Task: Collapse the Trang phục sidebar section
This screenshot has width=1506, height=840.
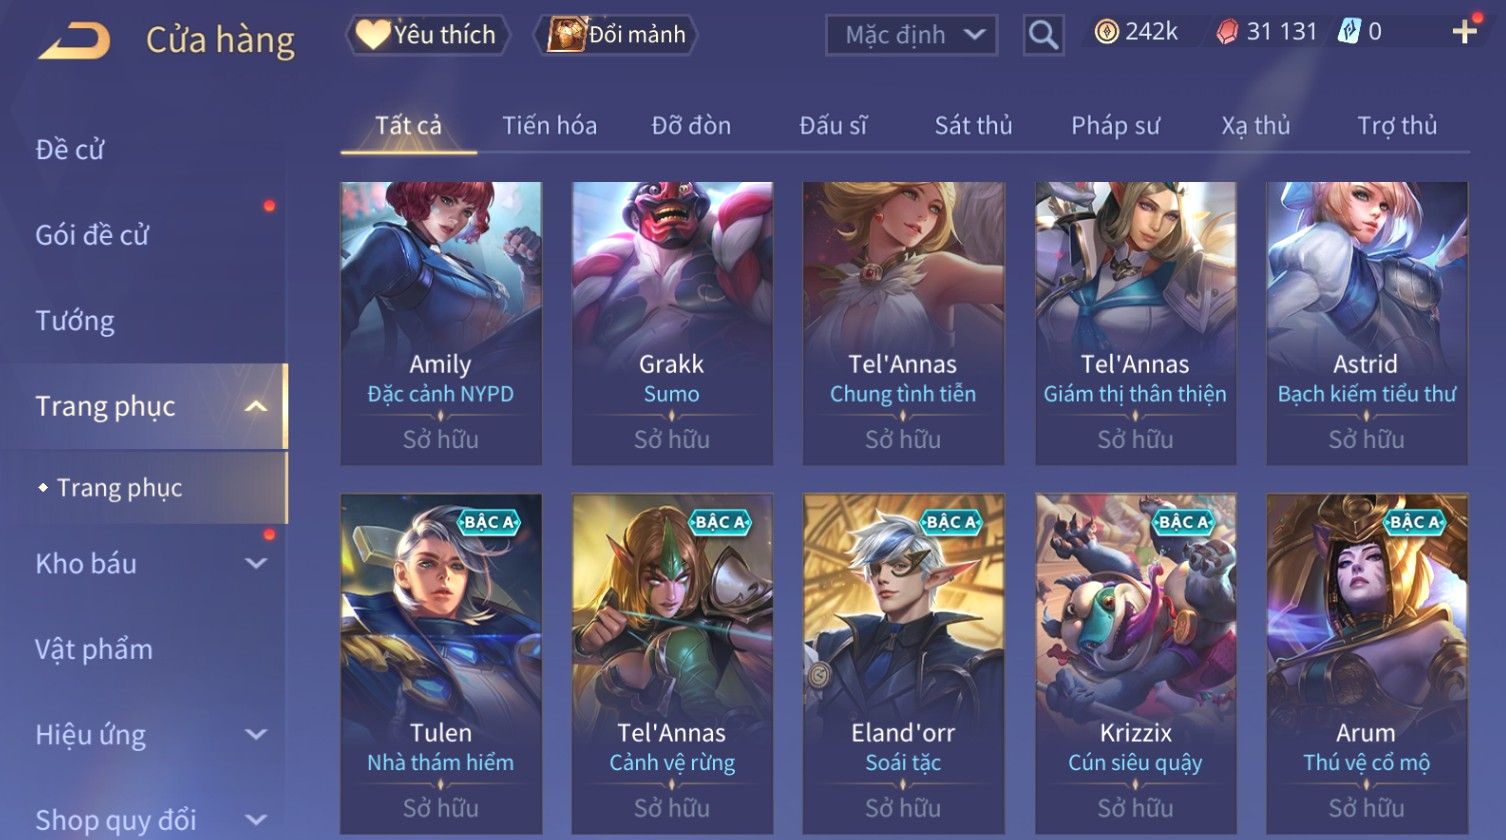Action: [x=256, y=406]
